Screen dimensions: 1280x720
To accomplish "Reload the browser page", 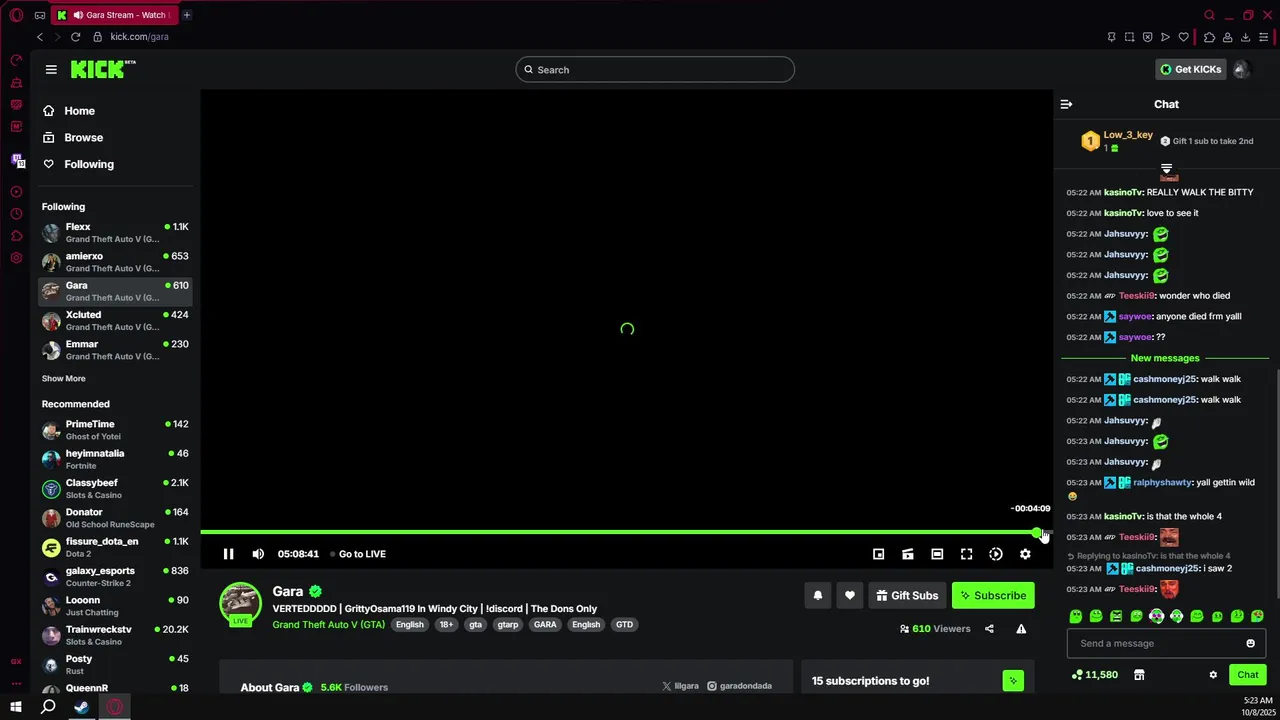I will 75,37.
